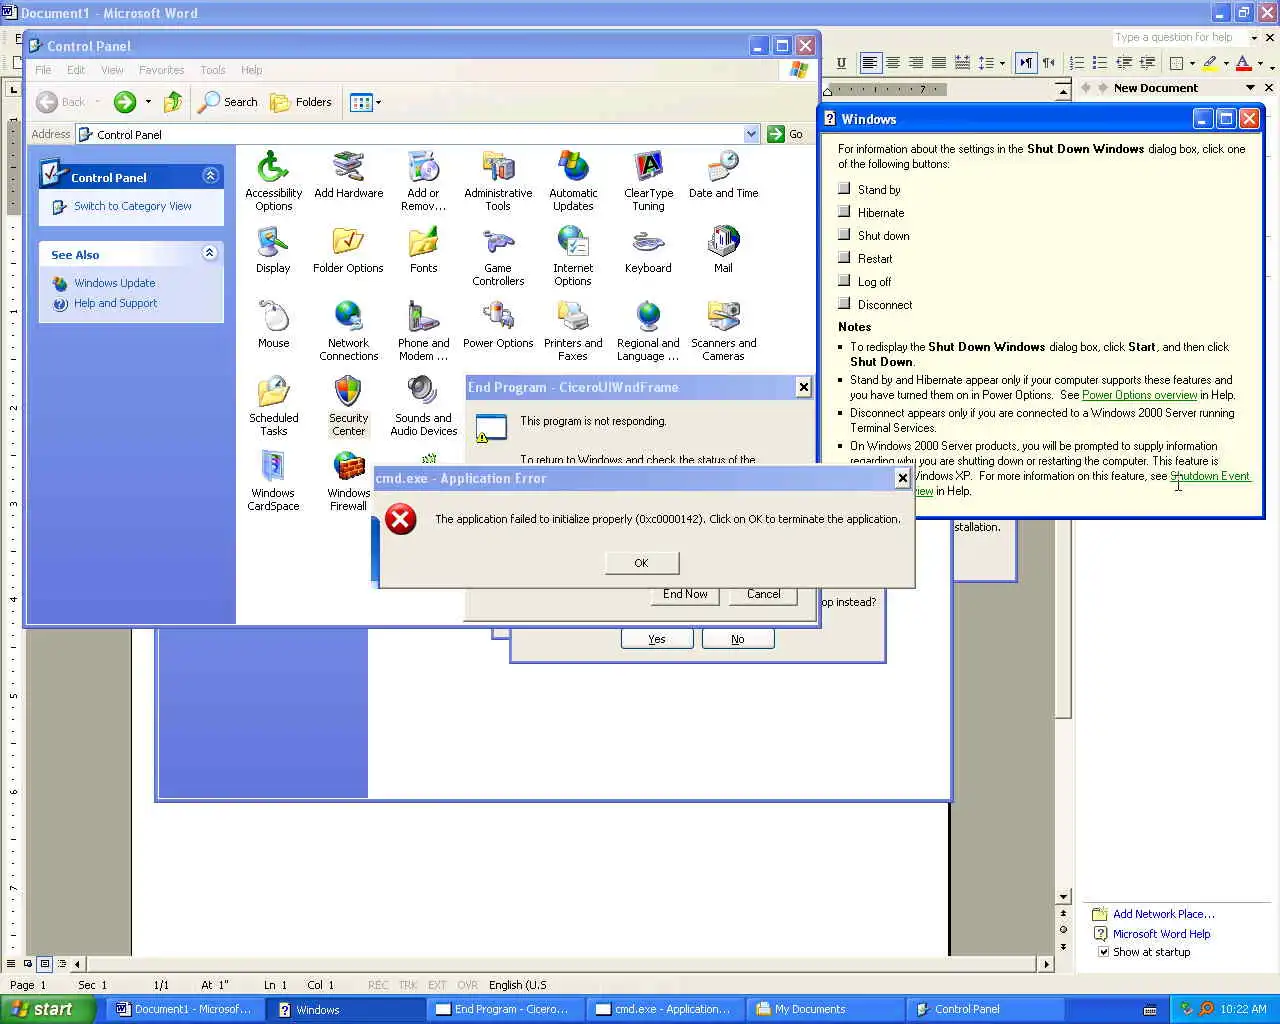Click End Now button
This screenshot has width=1280, height=1024.
(685, 594)
